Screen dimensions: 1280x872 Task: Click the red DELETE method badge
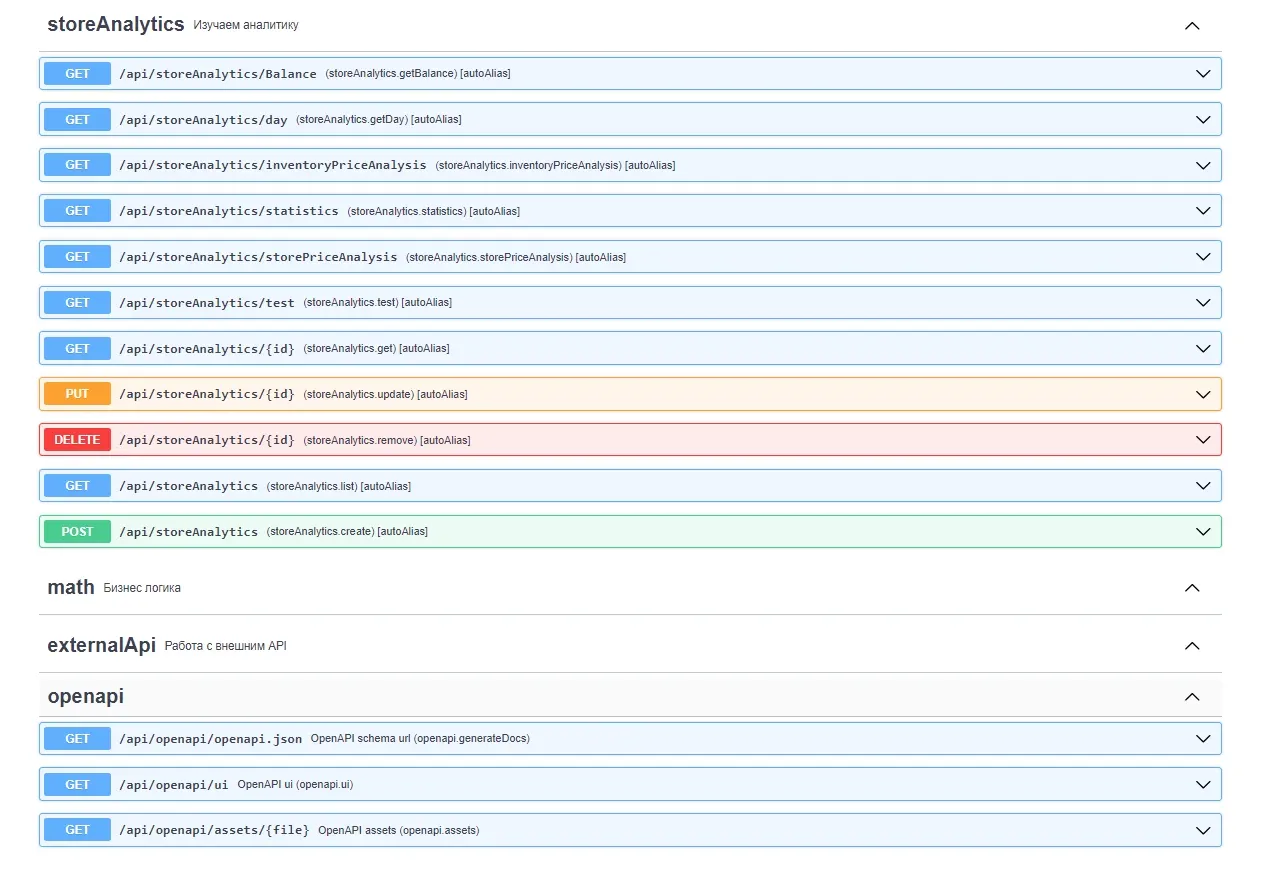pos(77,440)
